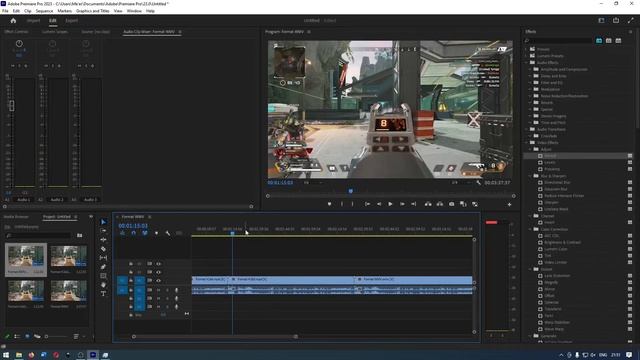Step forward one frame in Program monitor
This screenshot has width=640, height=360.
[402, 204]
